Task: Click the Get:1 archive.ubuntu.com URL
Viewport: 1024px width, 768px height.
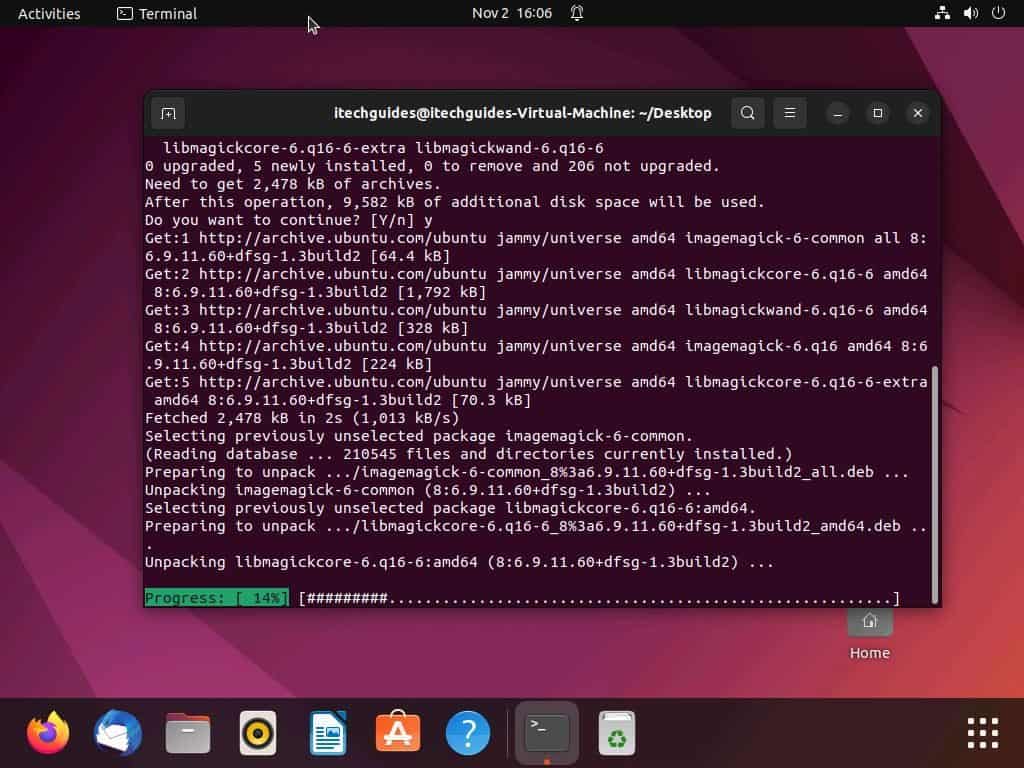Action: coord(342,238)
